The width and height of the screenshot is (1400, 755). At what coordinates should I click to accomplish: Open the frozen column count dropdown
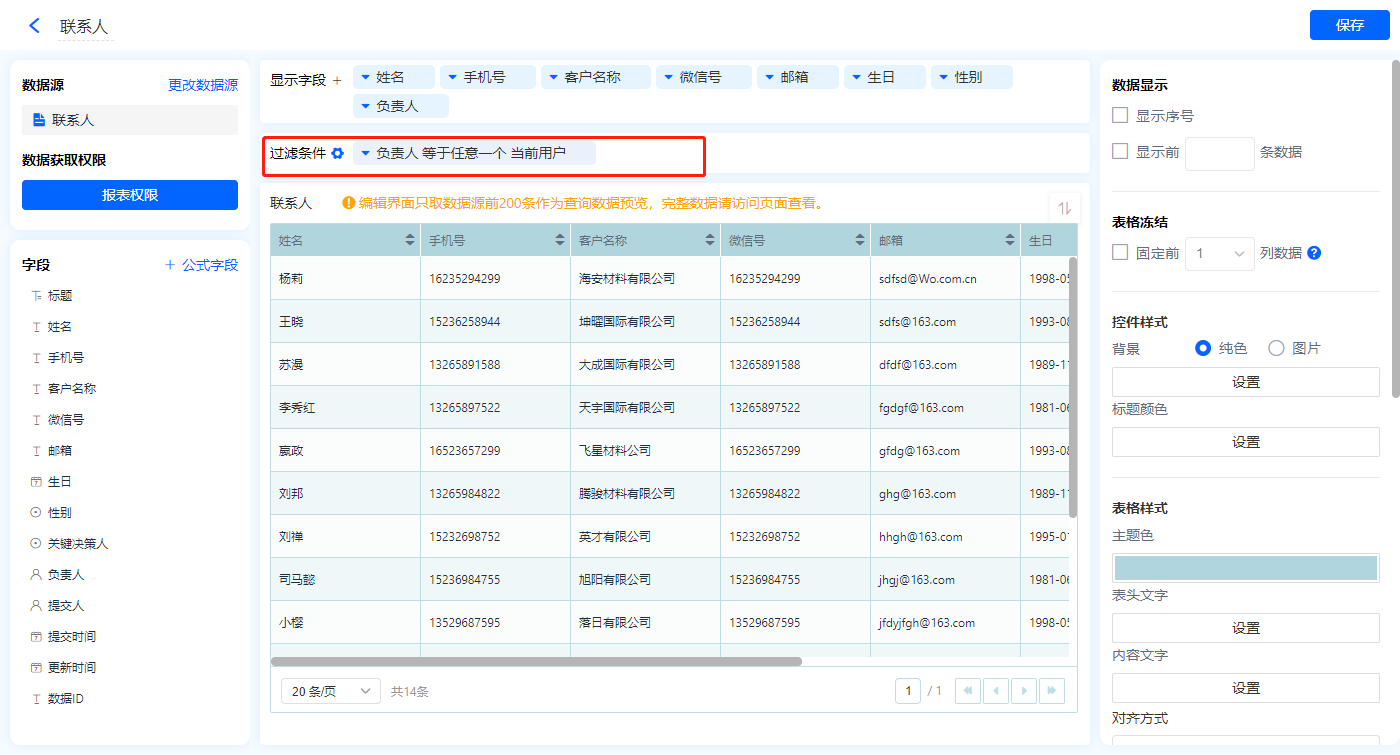(1220, 254)
